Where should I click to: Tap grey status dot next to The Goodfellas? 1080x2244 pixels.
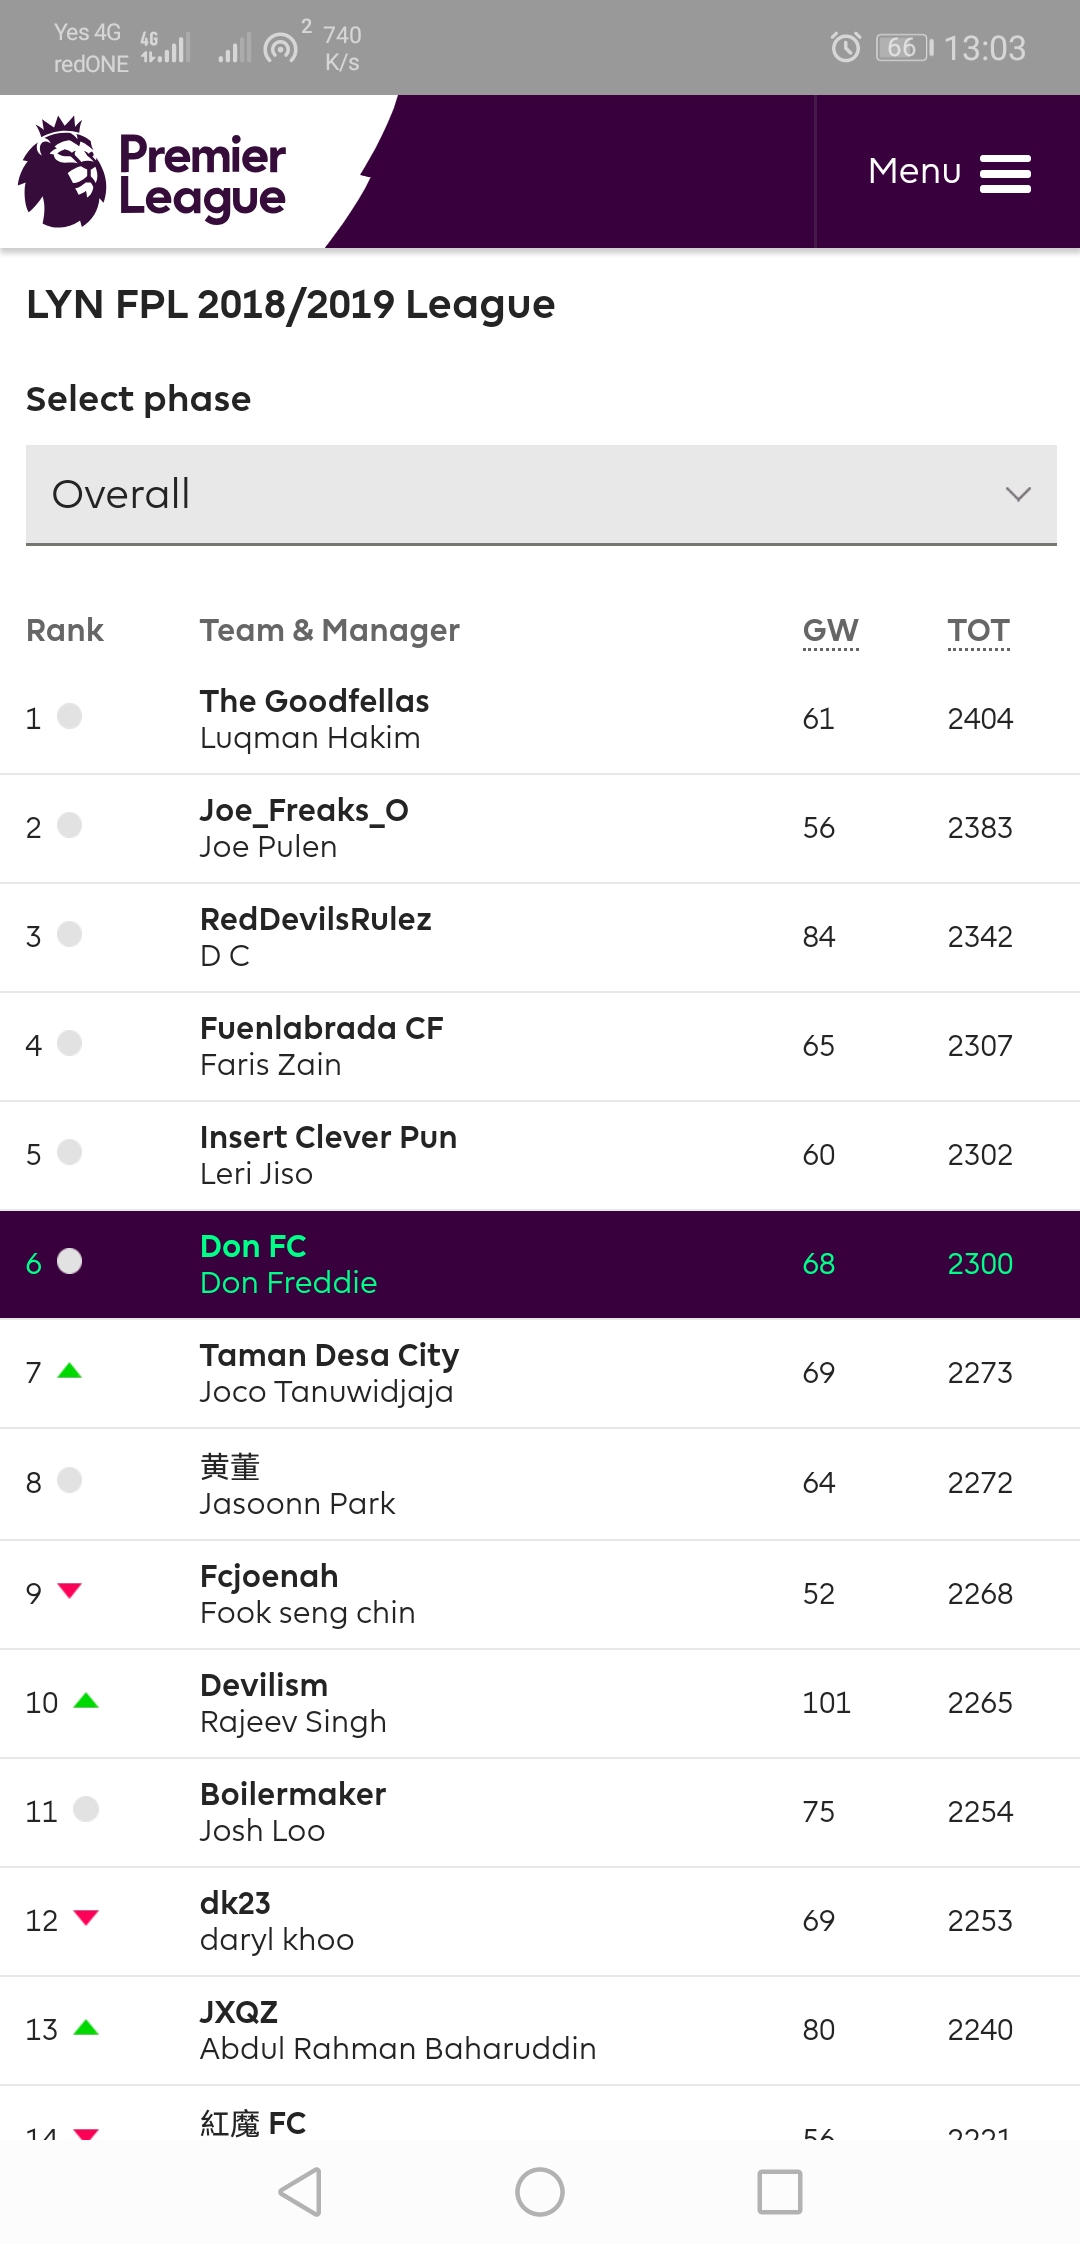pos(69,716)
